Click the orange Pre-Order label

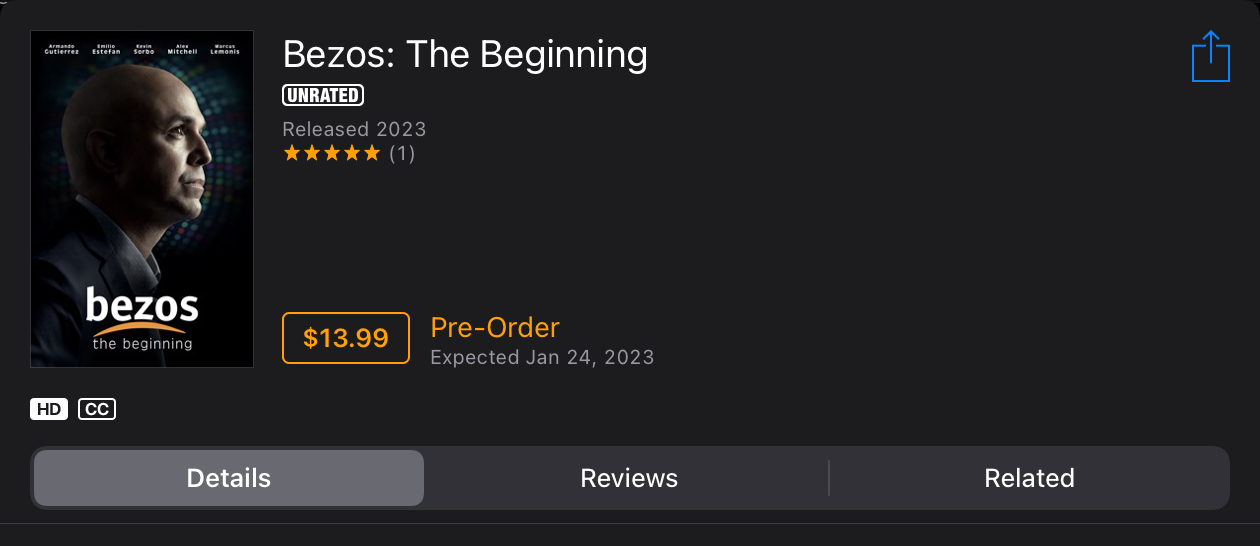click(x=495, y=327)
